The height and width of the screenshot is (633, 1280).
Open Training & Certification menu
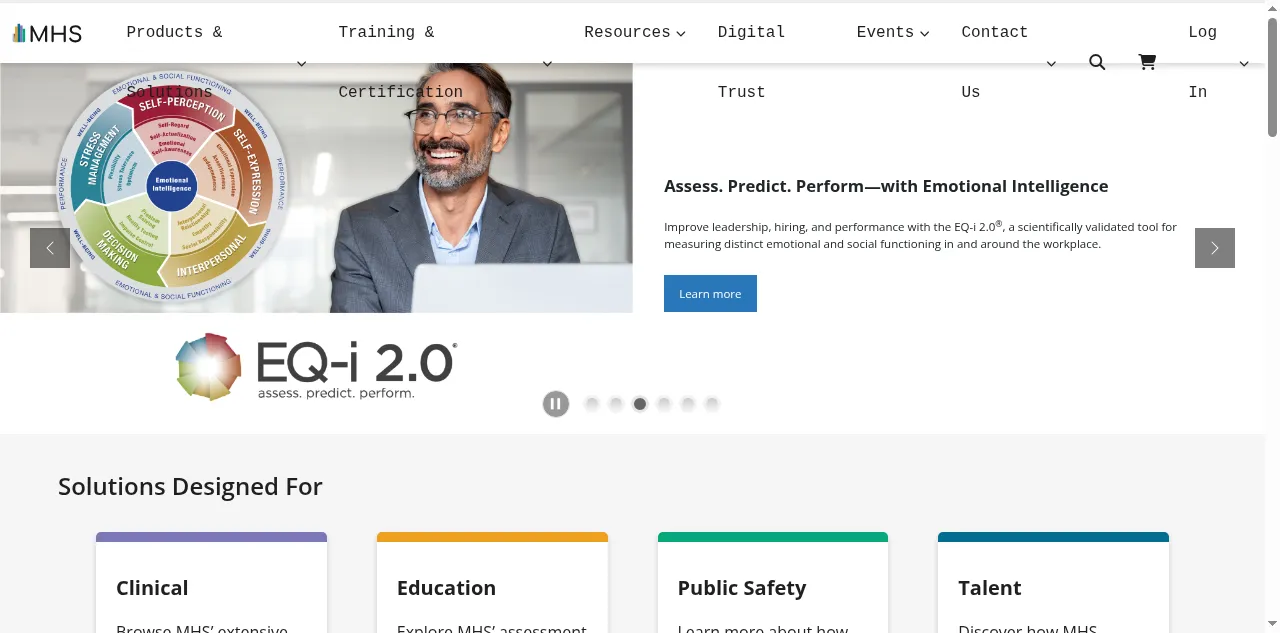400,62
